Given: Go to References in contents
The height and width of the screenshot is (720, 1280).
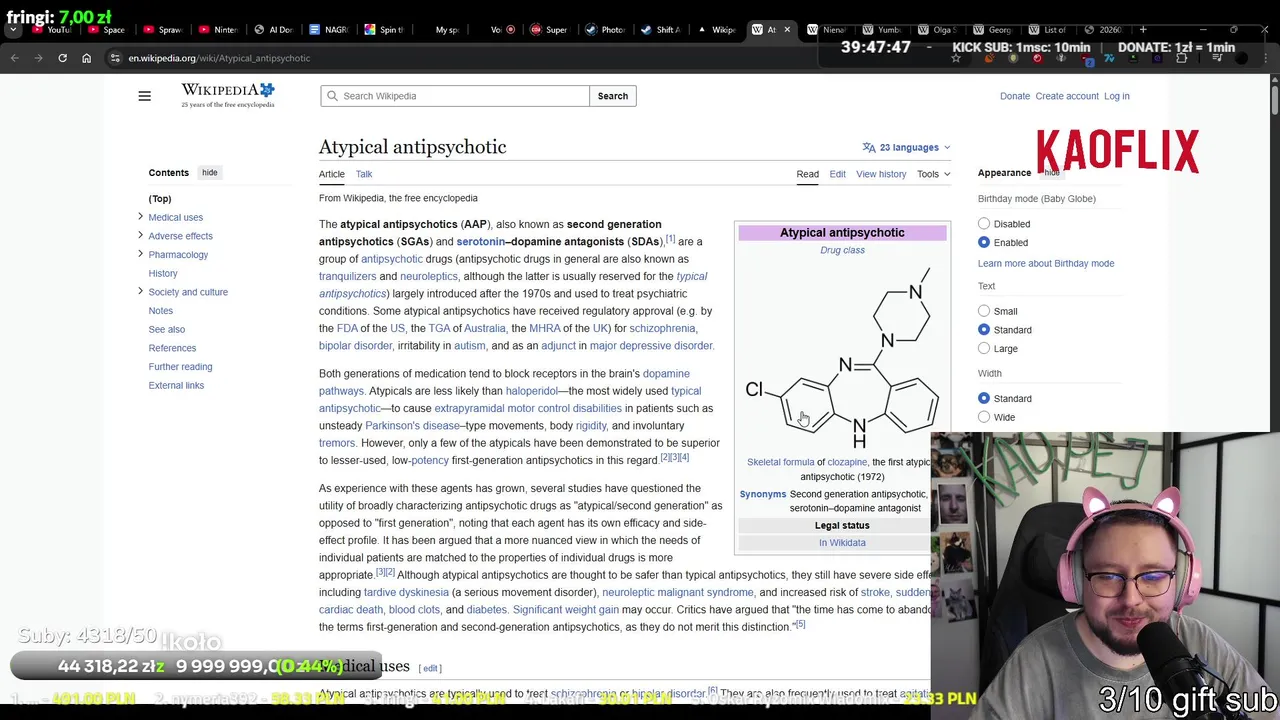Looking at the screenshot, I should (x=172, y=348).
